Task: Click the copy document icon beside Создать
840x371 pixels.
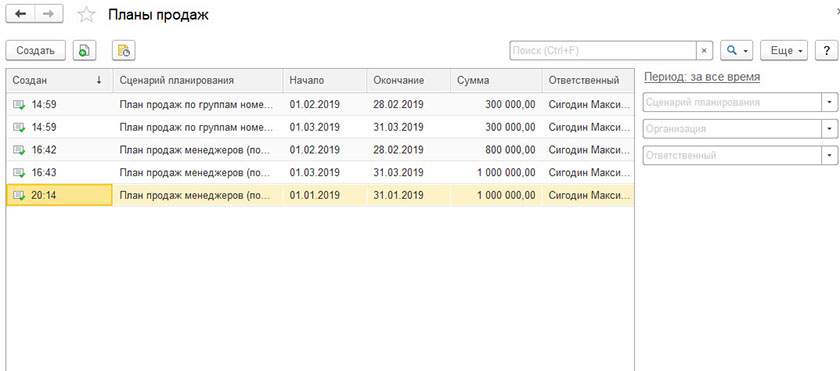Action: tap(84, 50)
